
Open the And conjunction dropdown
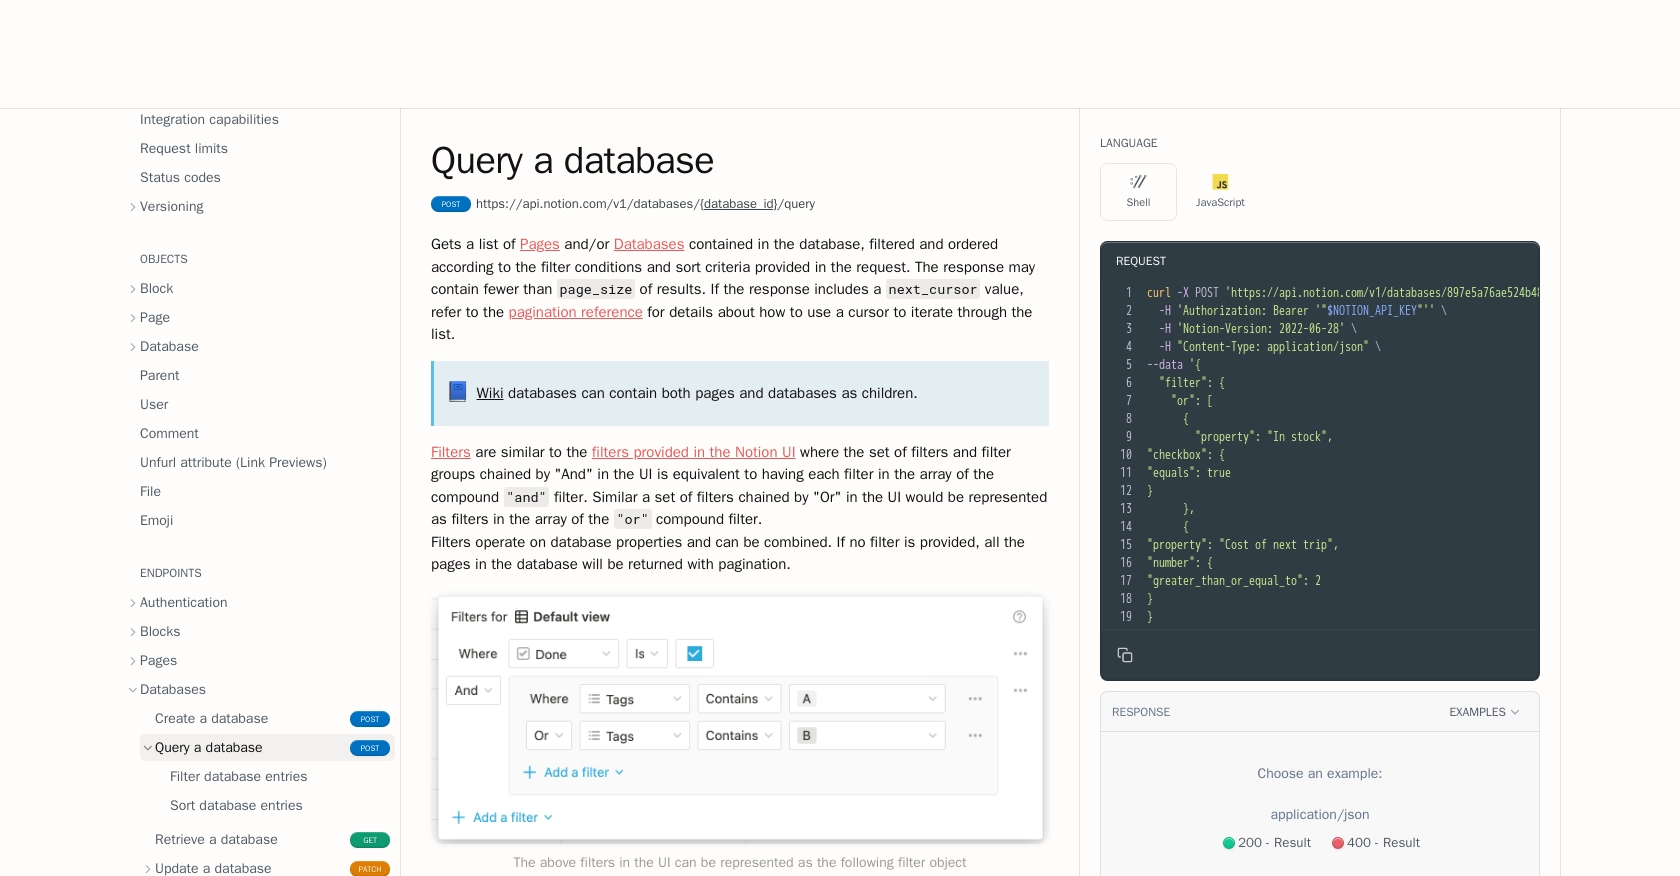(x=473, y=691)
